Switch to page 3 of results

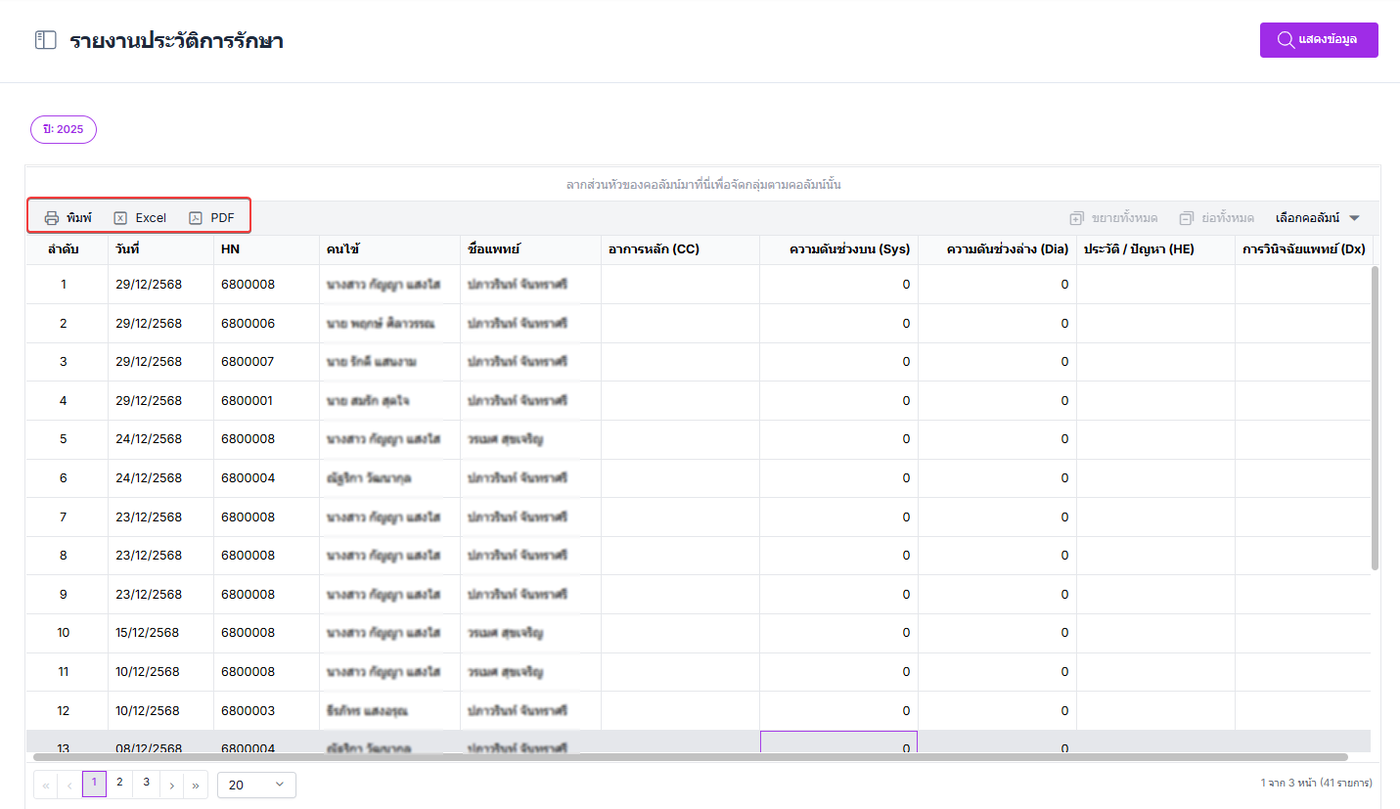pyautogui.click(x=146, y=783)
